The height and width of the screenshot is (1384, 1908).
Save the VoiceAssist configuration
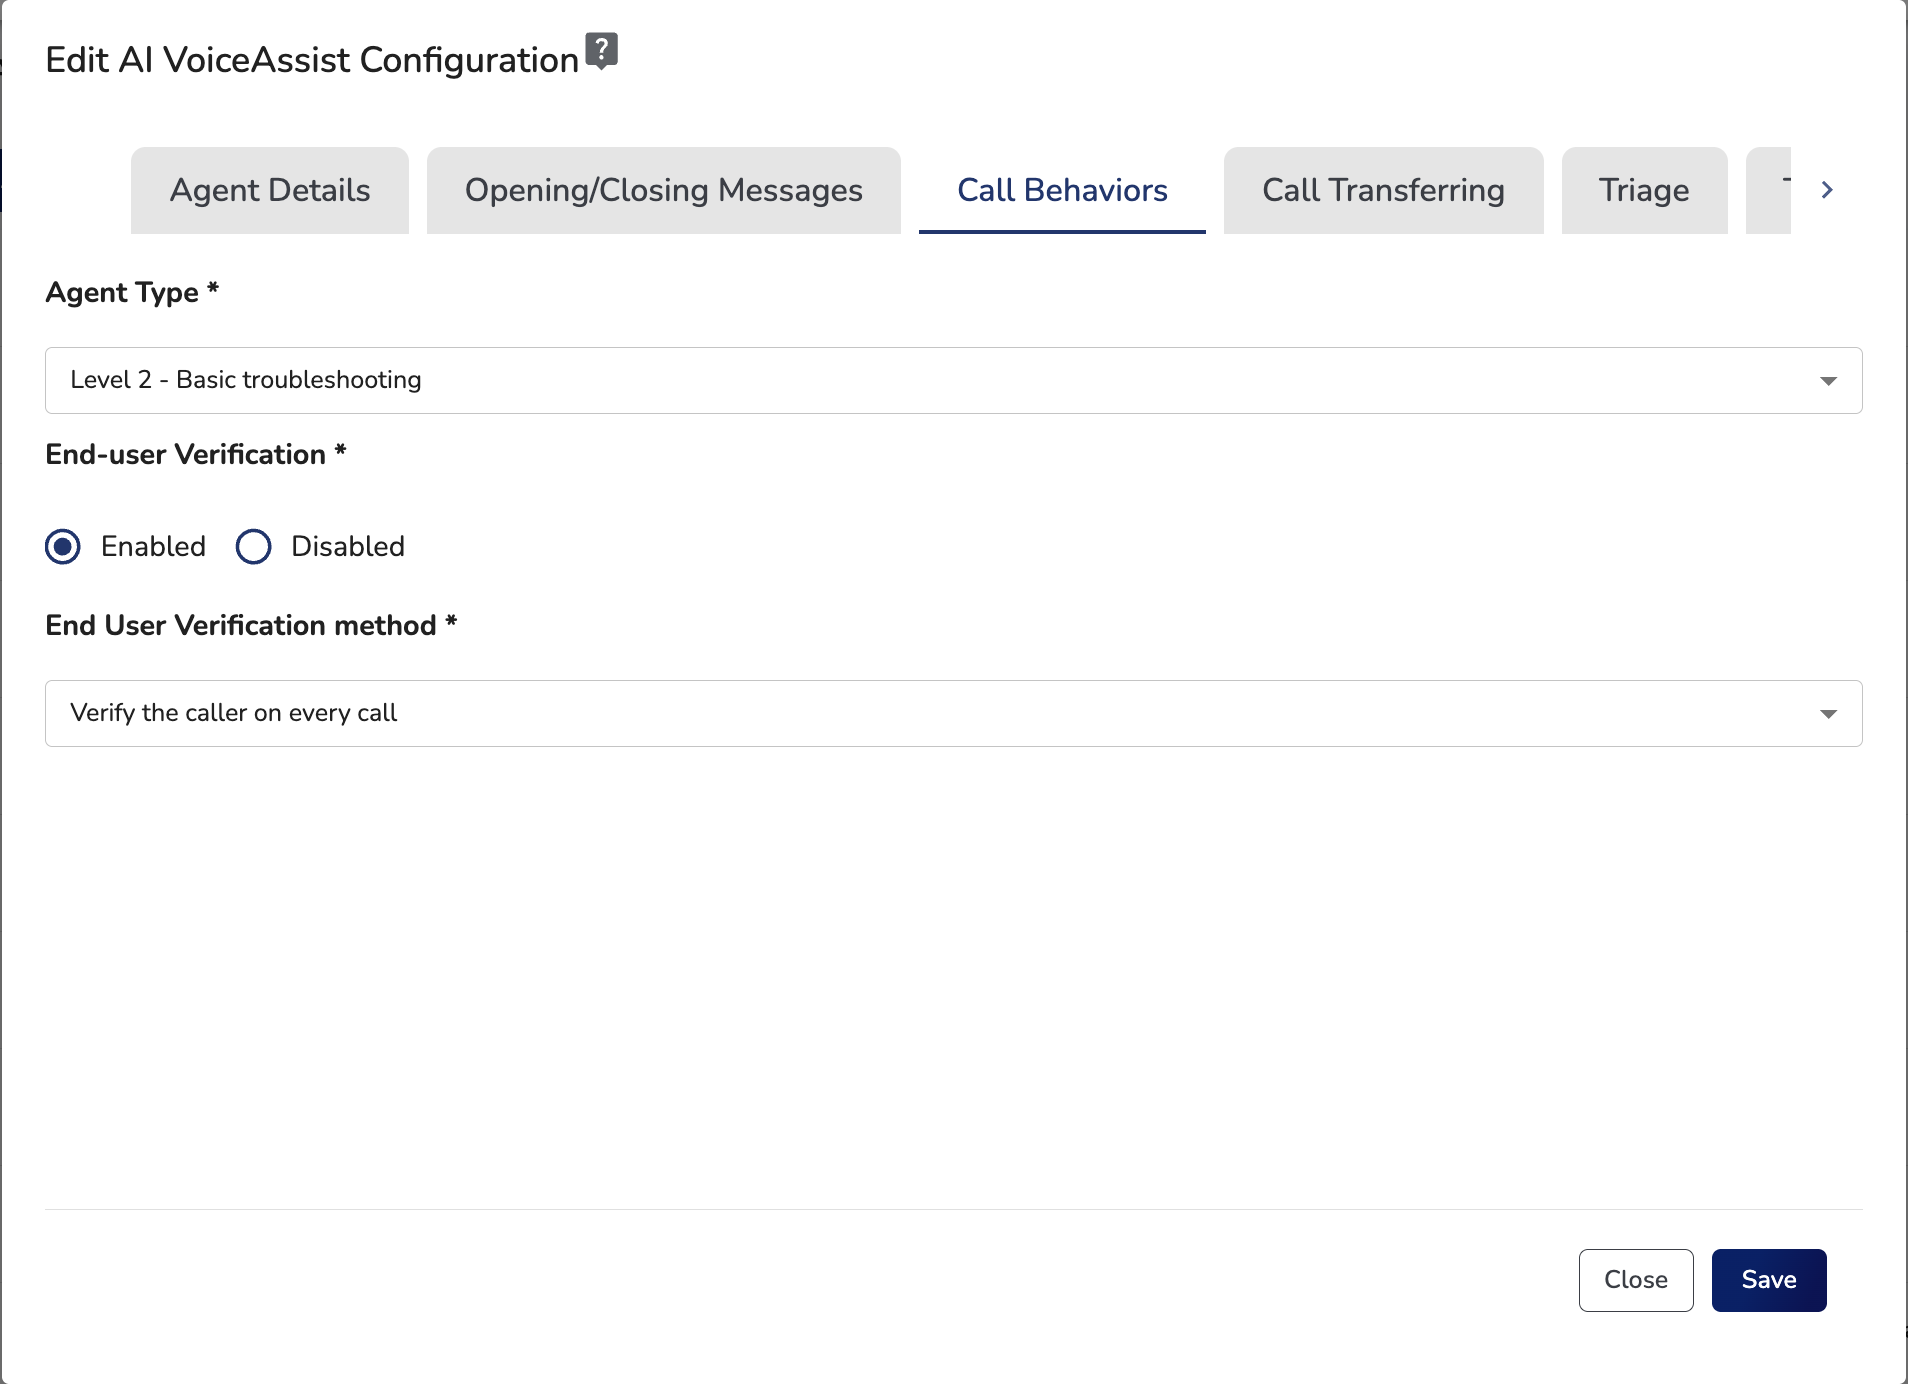(x=1768, y=1280)
